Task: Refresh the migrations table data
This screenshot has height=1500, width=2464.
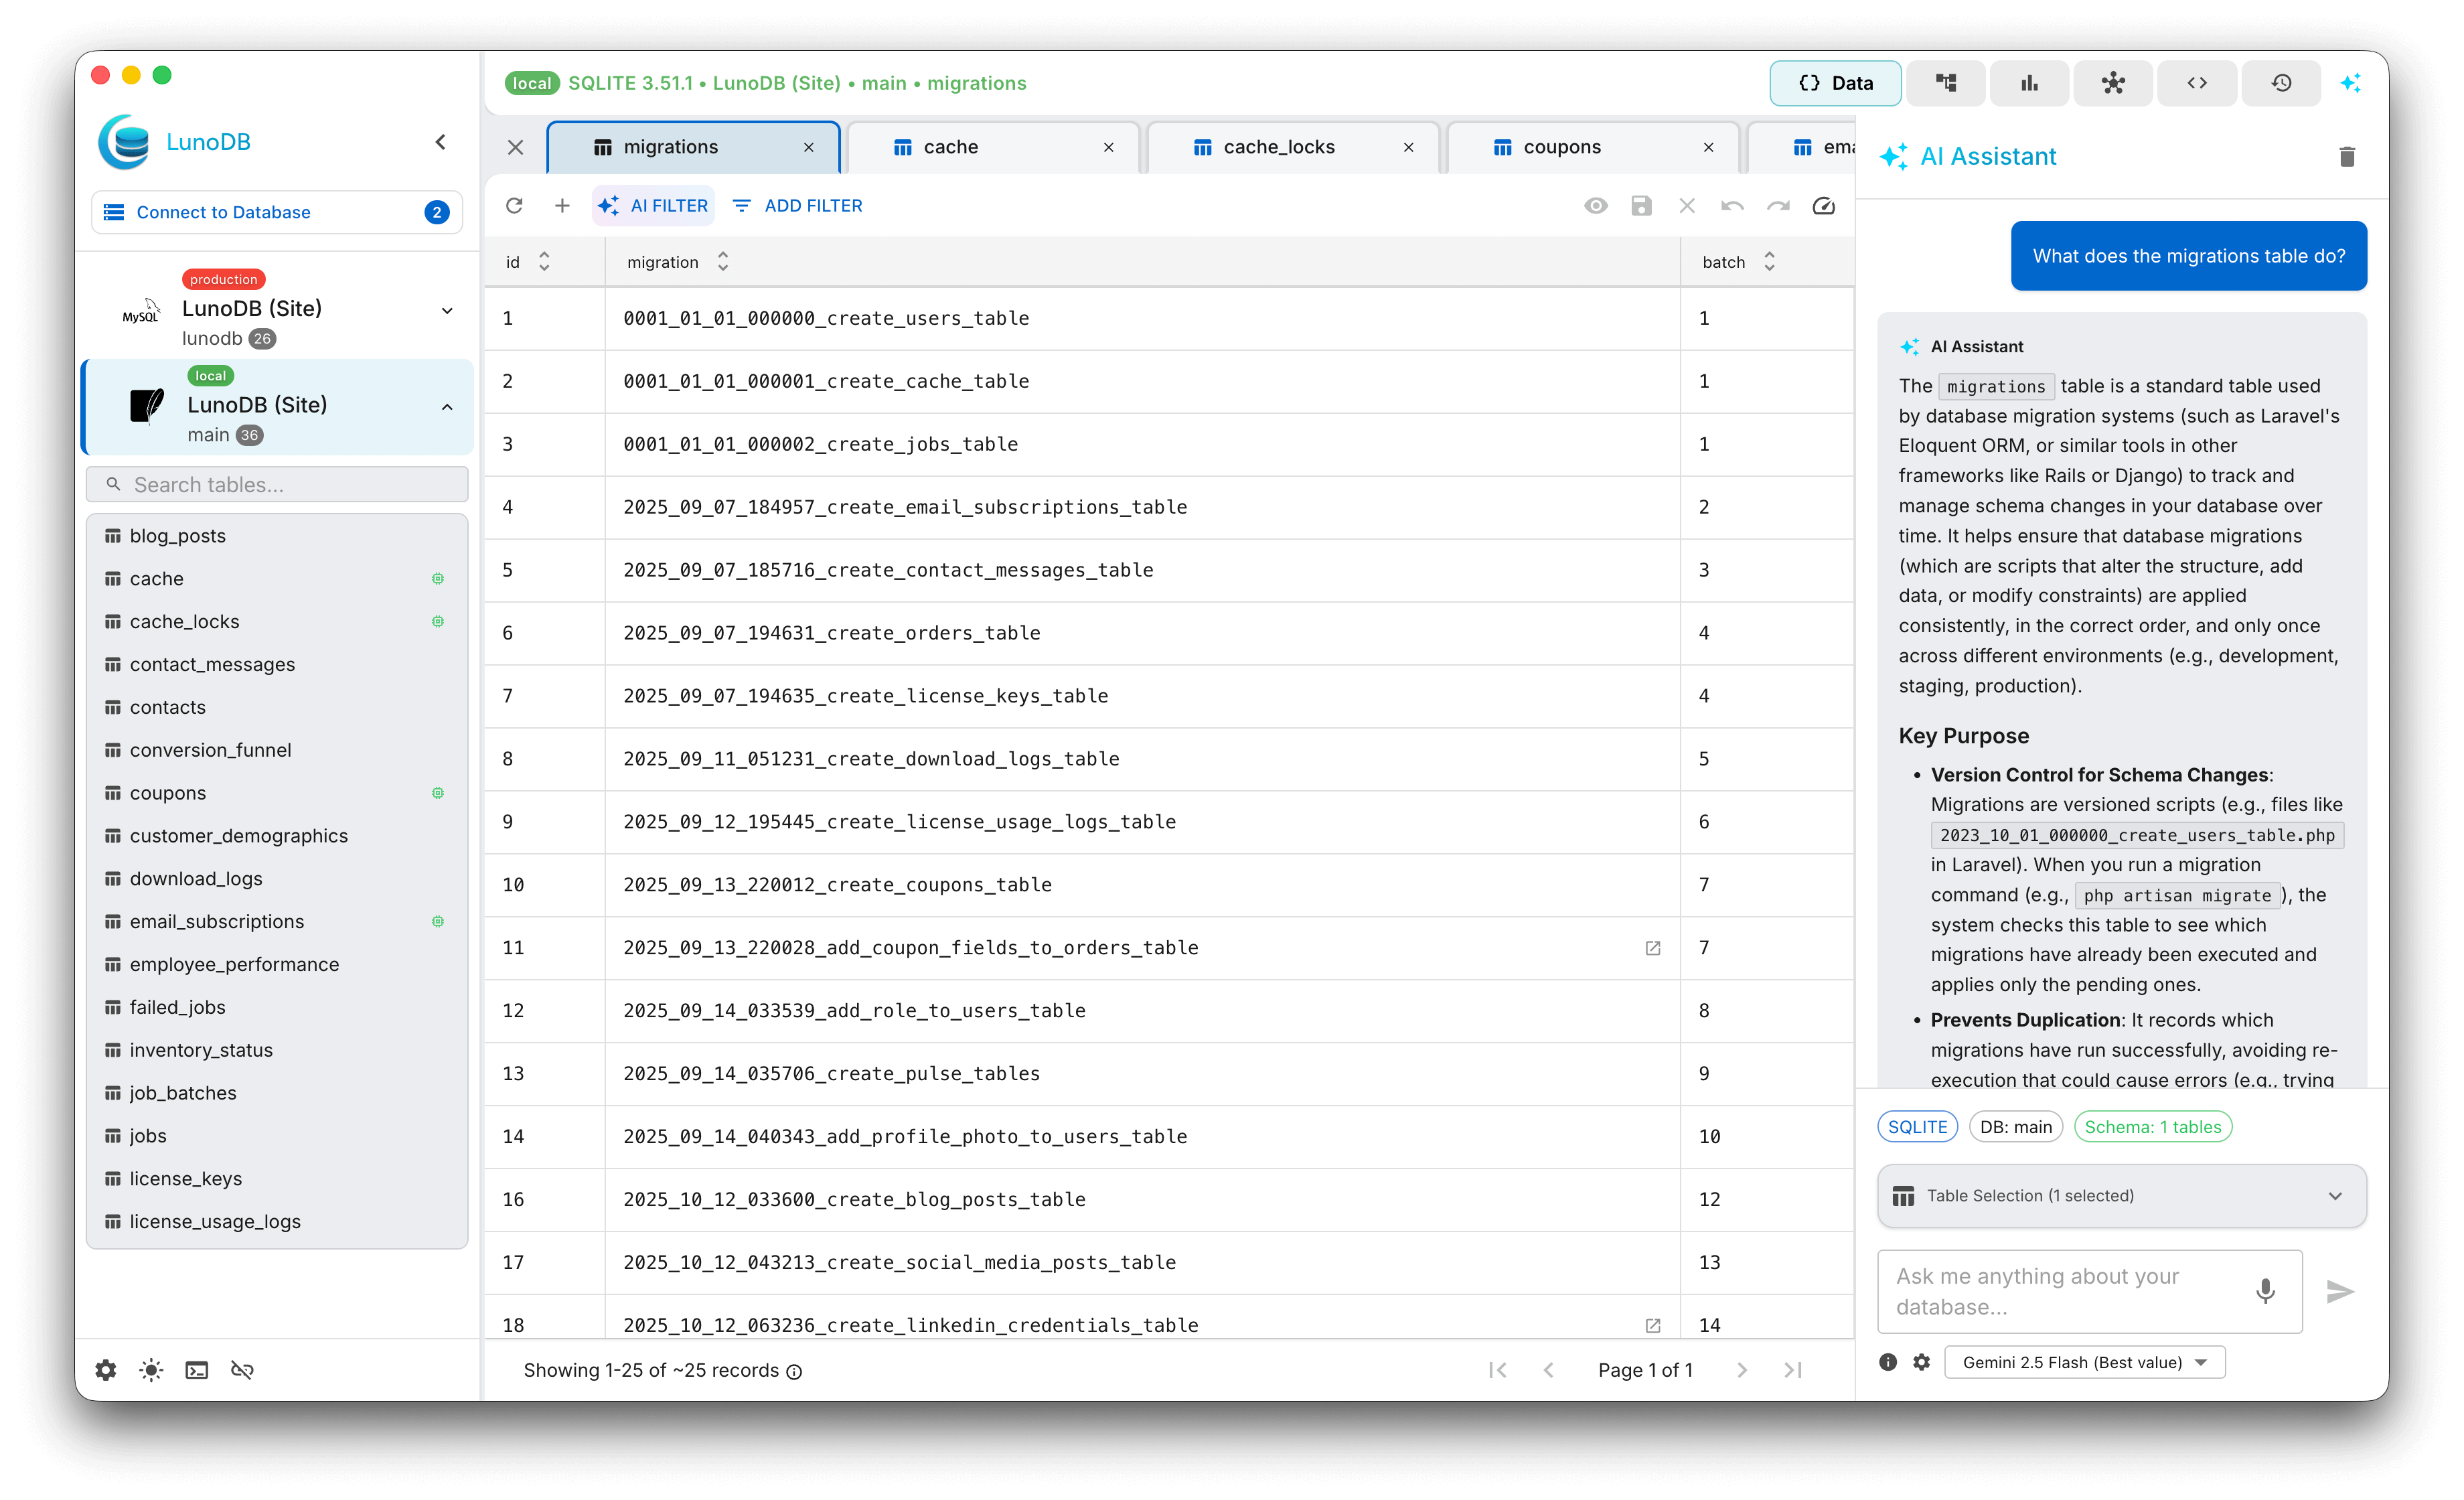Action: pos(514,205)
